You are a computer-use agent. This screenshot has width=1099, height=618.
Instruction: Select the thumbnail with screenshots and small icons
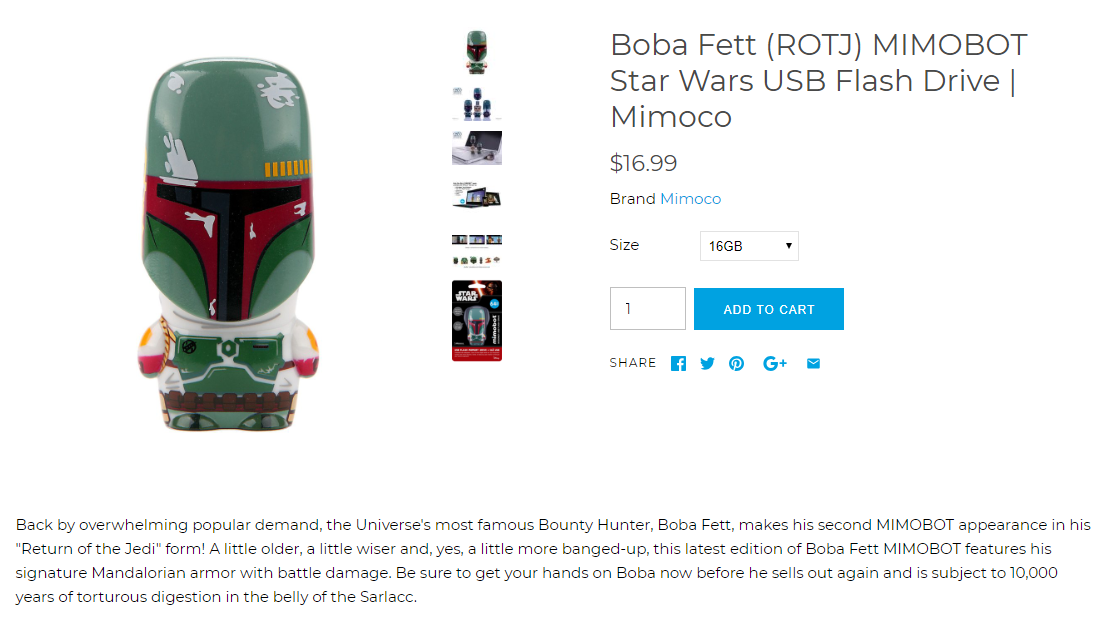click(477, 247)
